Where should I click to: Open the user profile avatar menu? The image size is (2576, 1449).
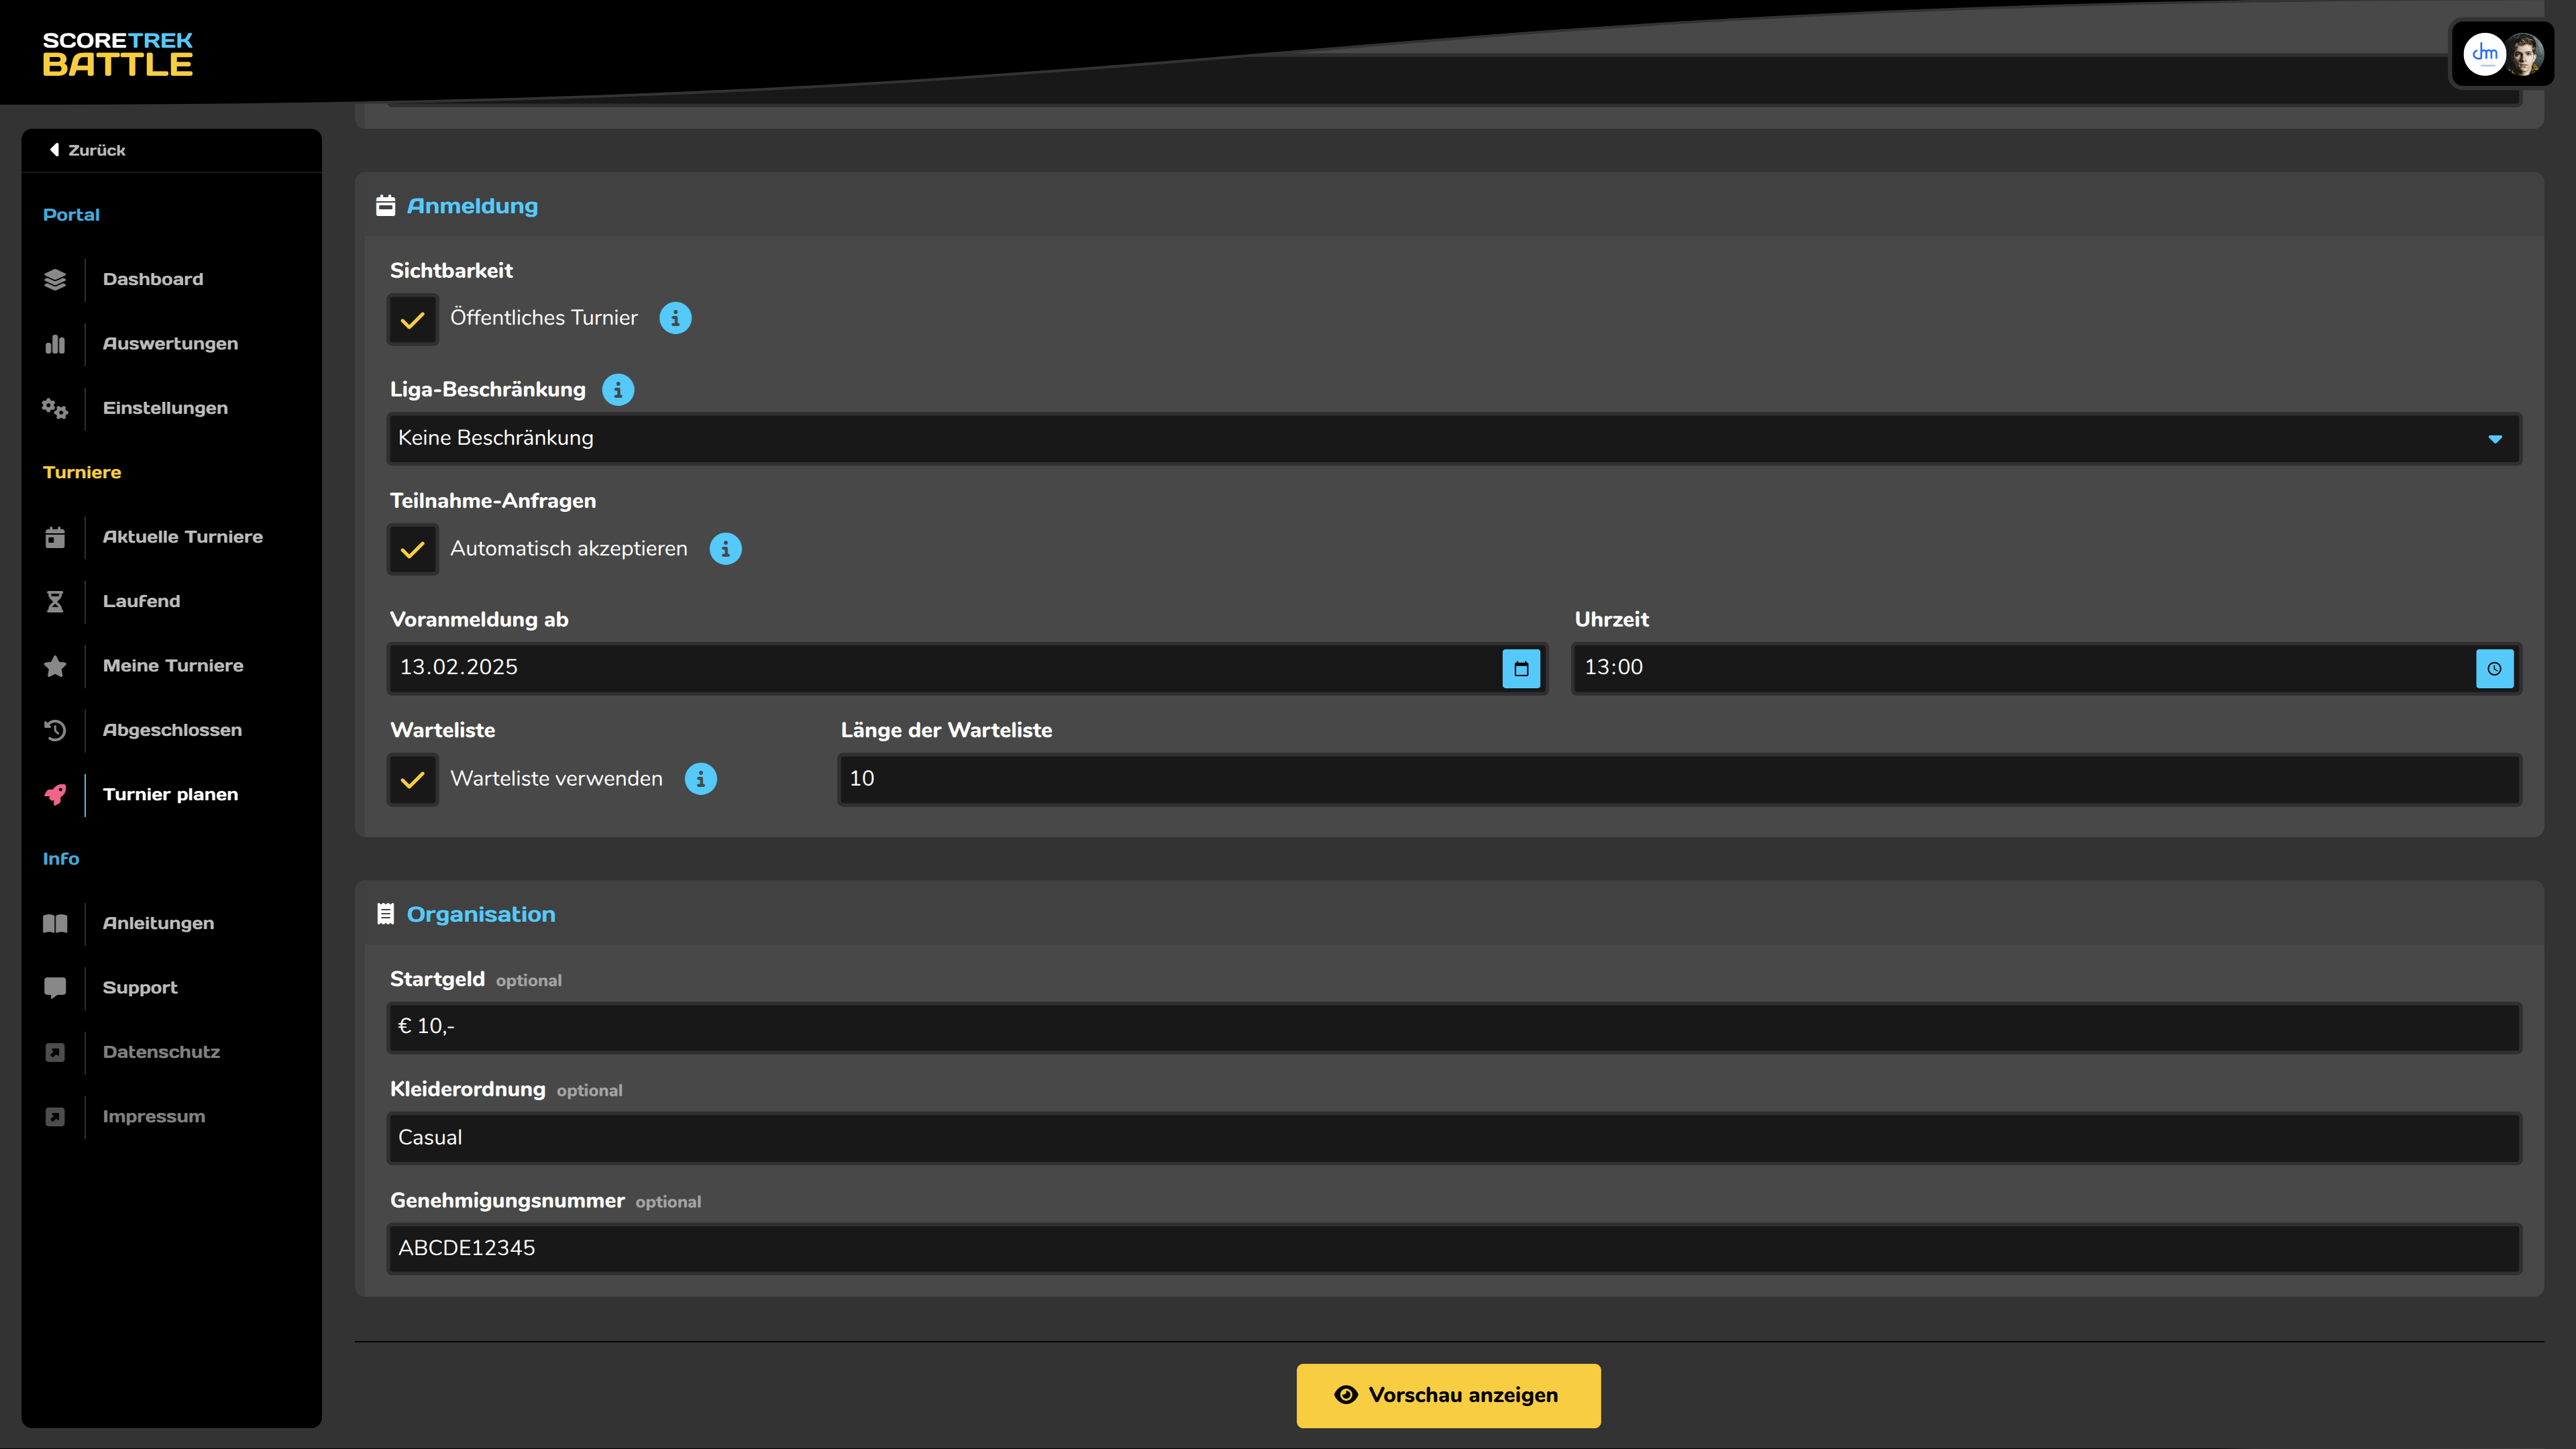2523,55
